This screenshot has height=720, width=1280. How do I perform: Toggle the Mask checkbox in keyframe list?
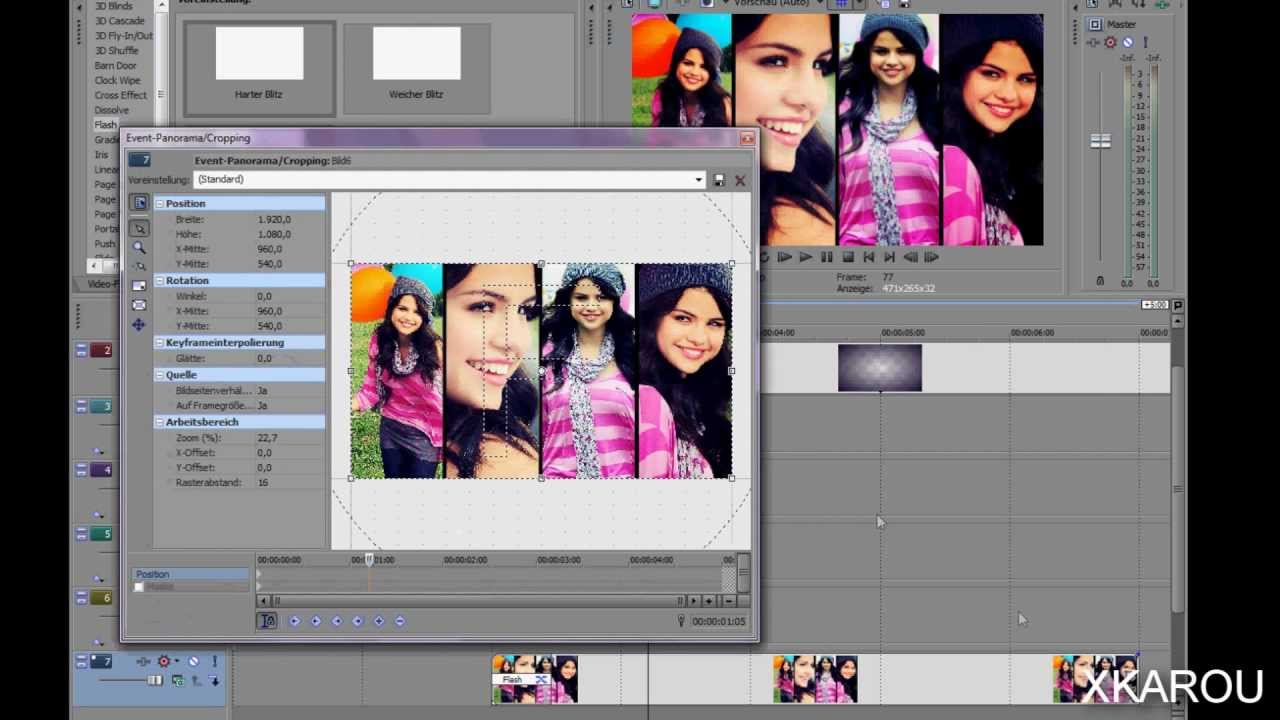click(139, 587)
